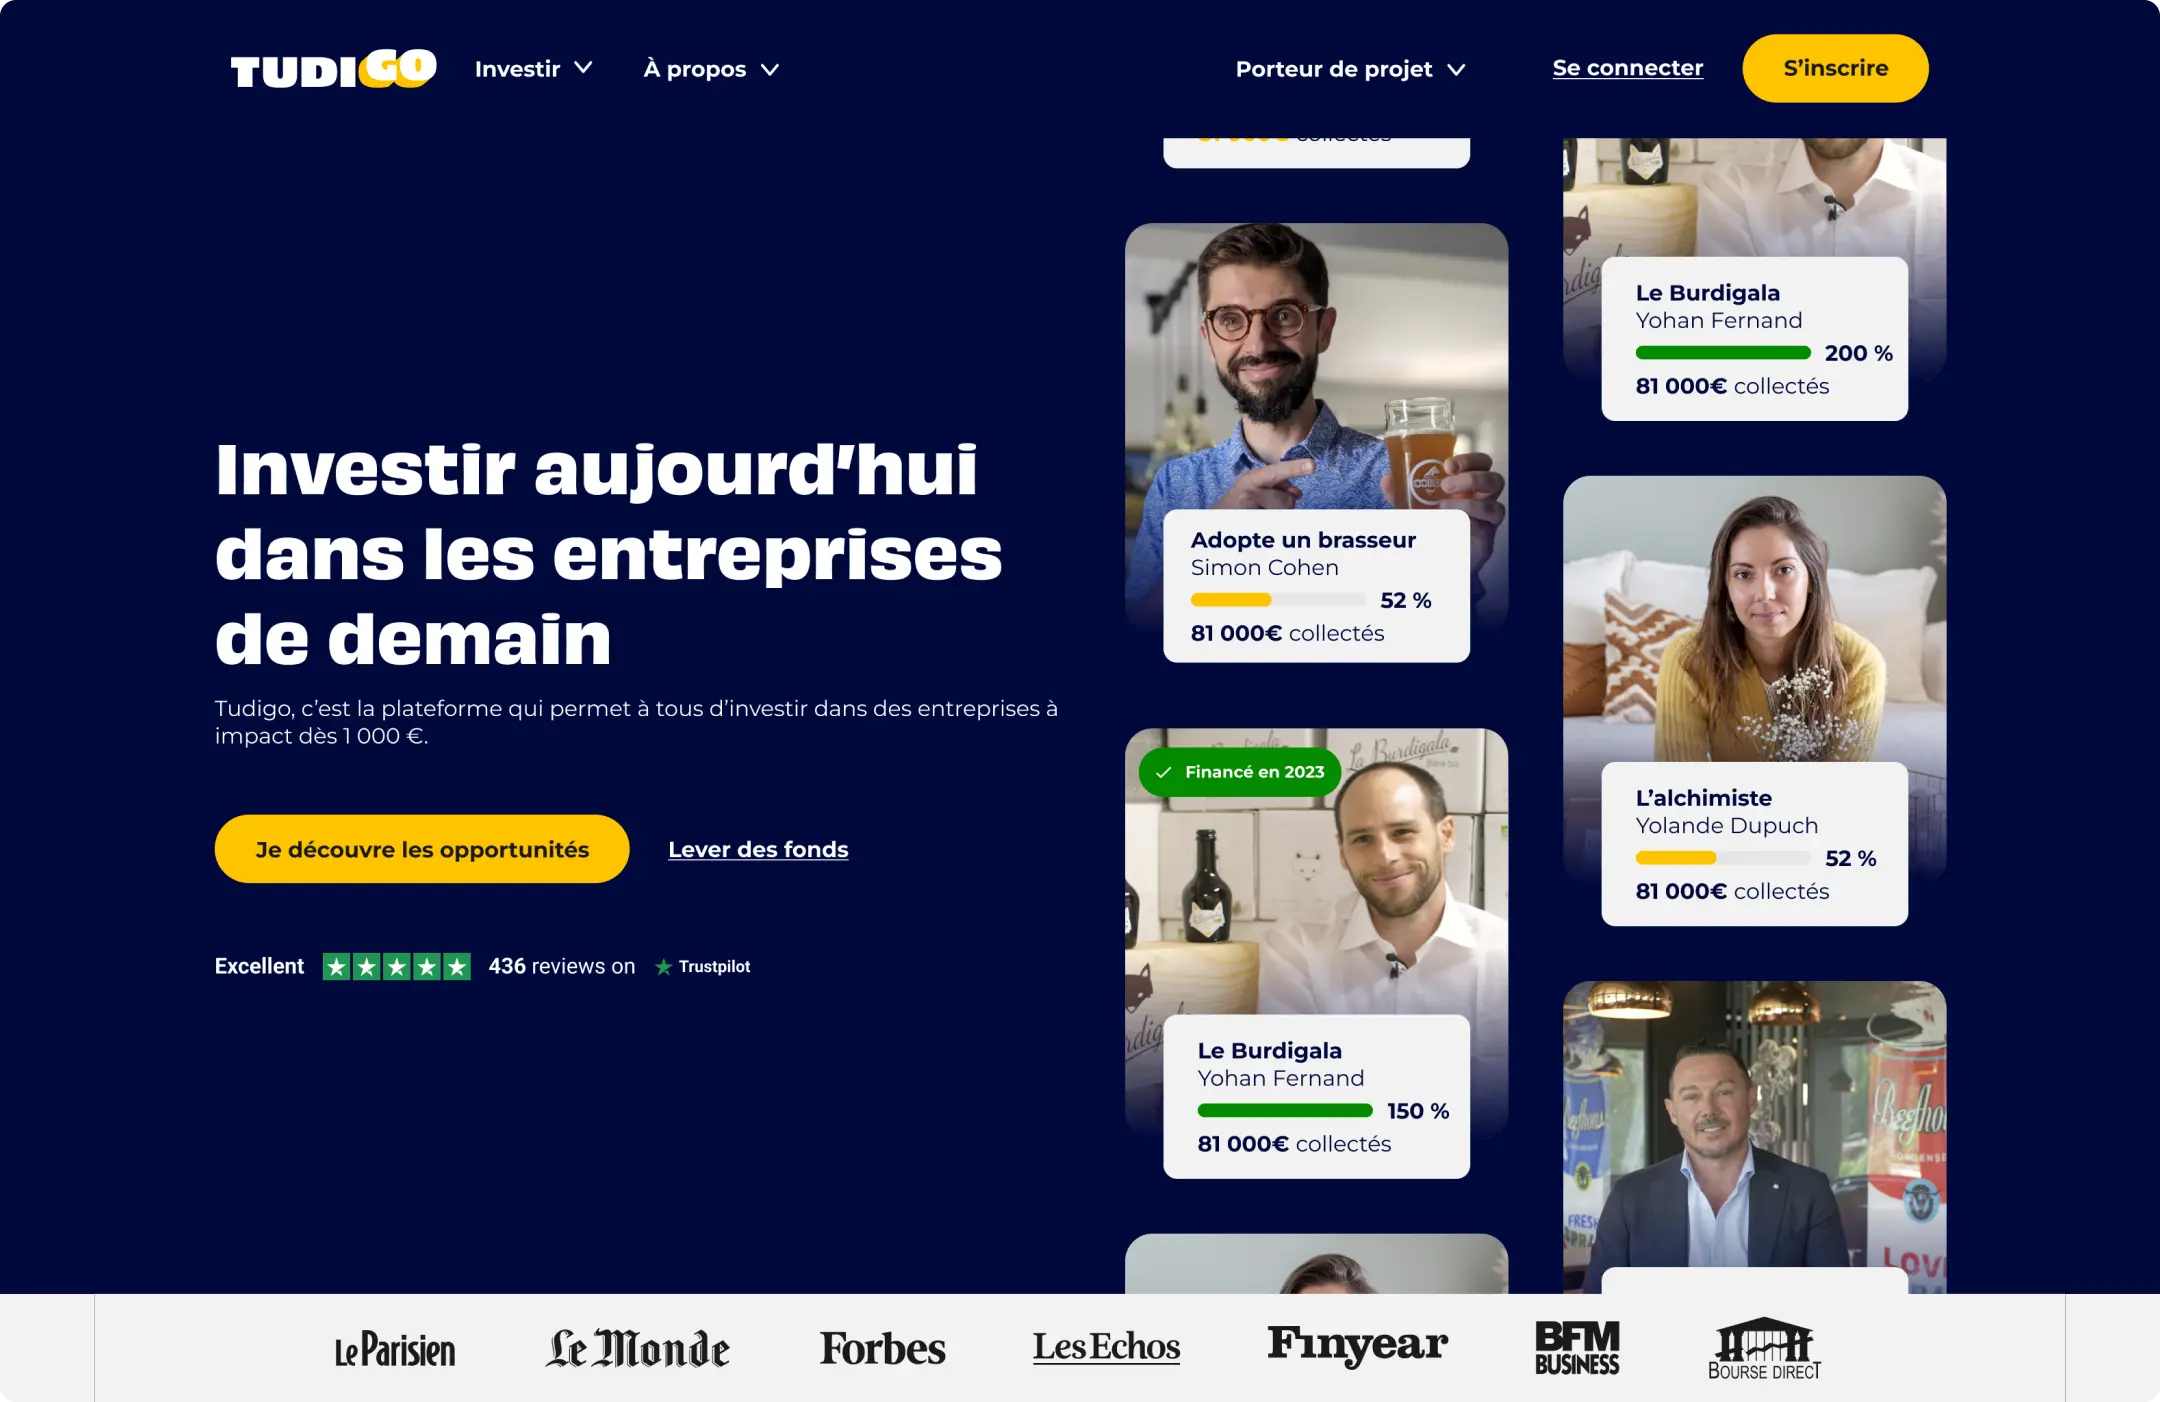Open the Le Parisien press logo
Screen dimensions: 2160x1402
[x=395, y=1349]
